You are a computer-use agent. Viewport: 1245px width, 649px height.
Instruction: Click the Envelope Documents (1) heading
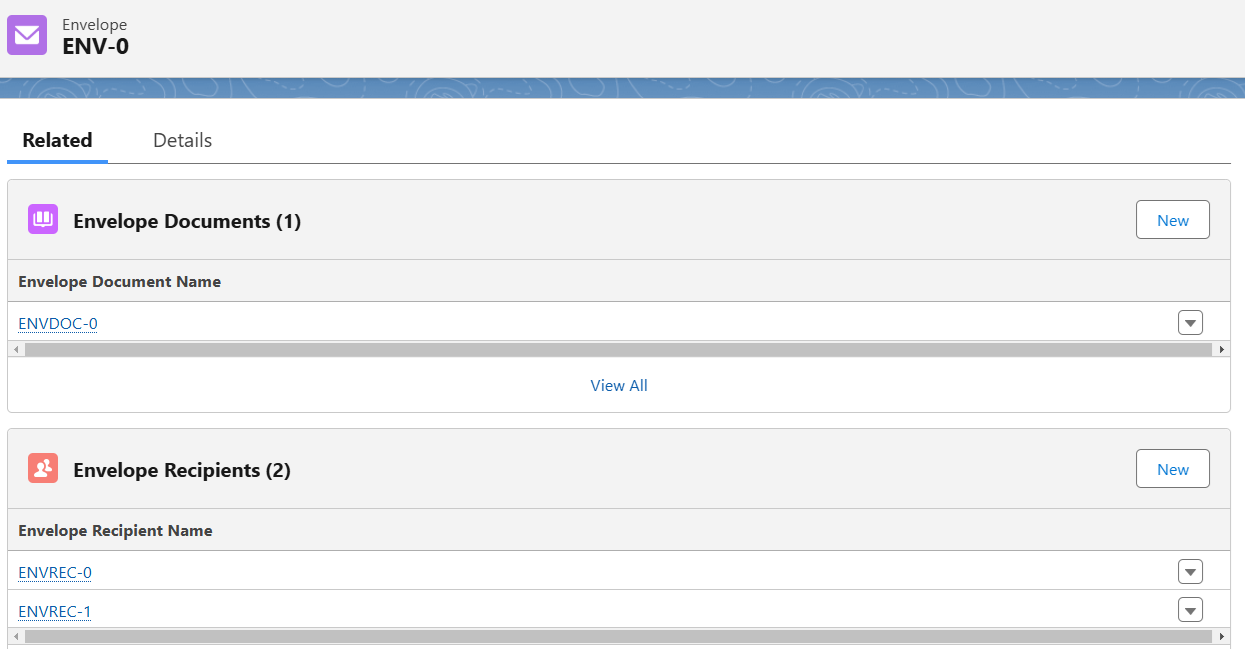187,221
